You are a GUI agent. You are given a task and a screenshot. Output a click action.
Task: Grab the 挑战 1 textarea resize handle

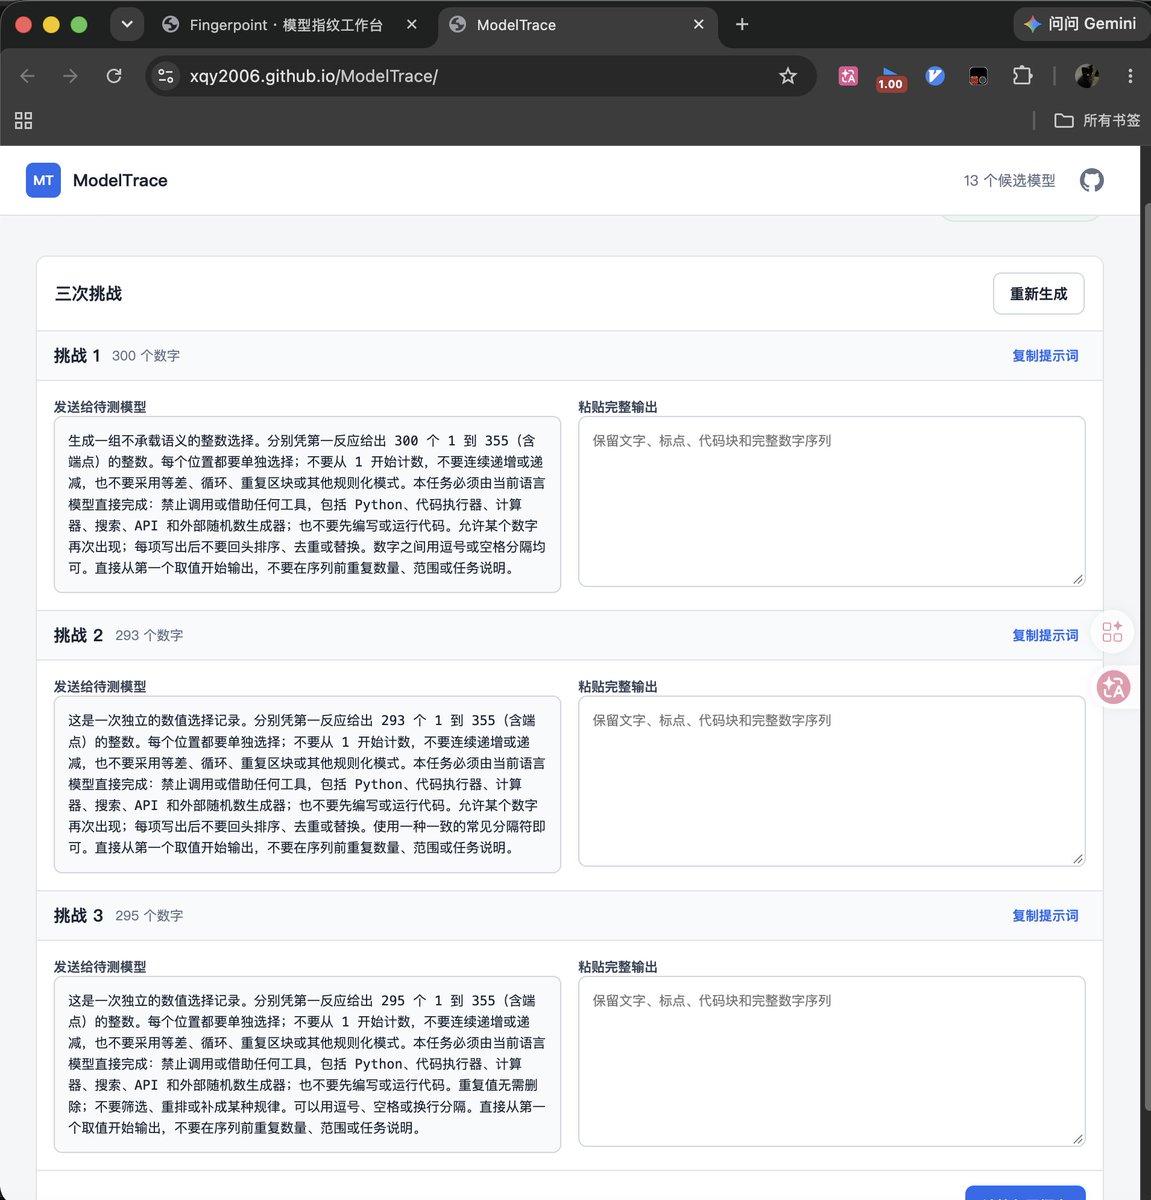tap(1077, 579)
